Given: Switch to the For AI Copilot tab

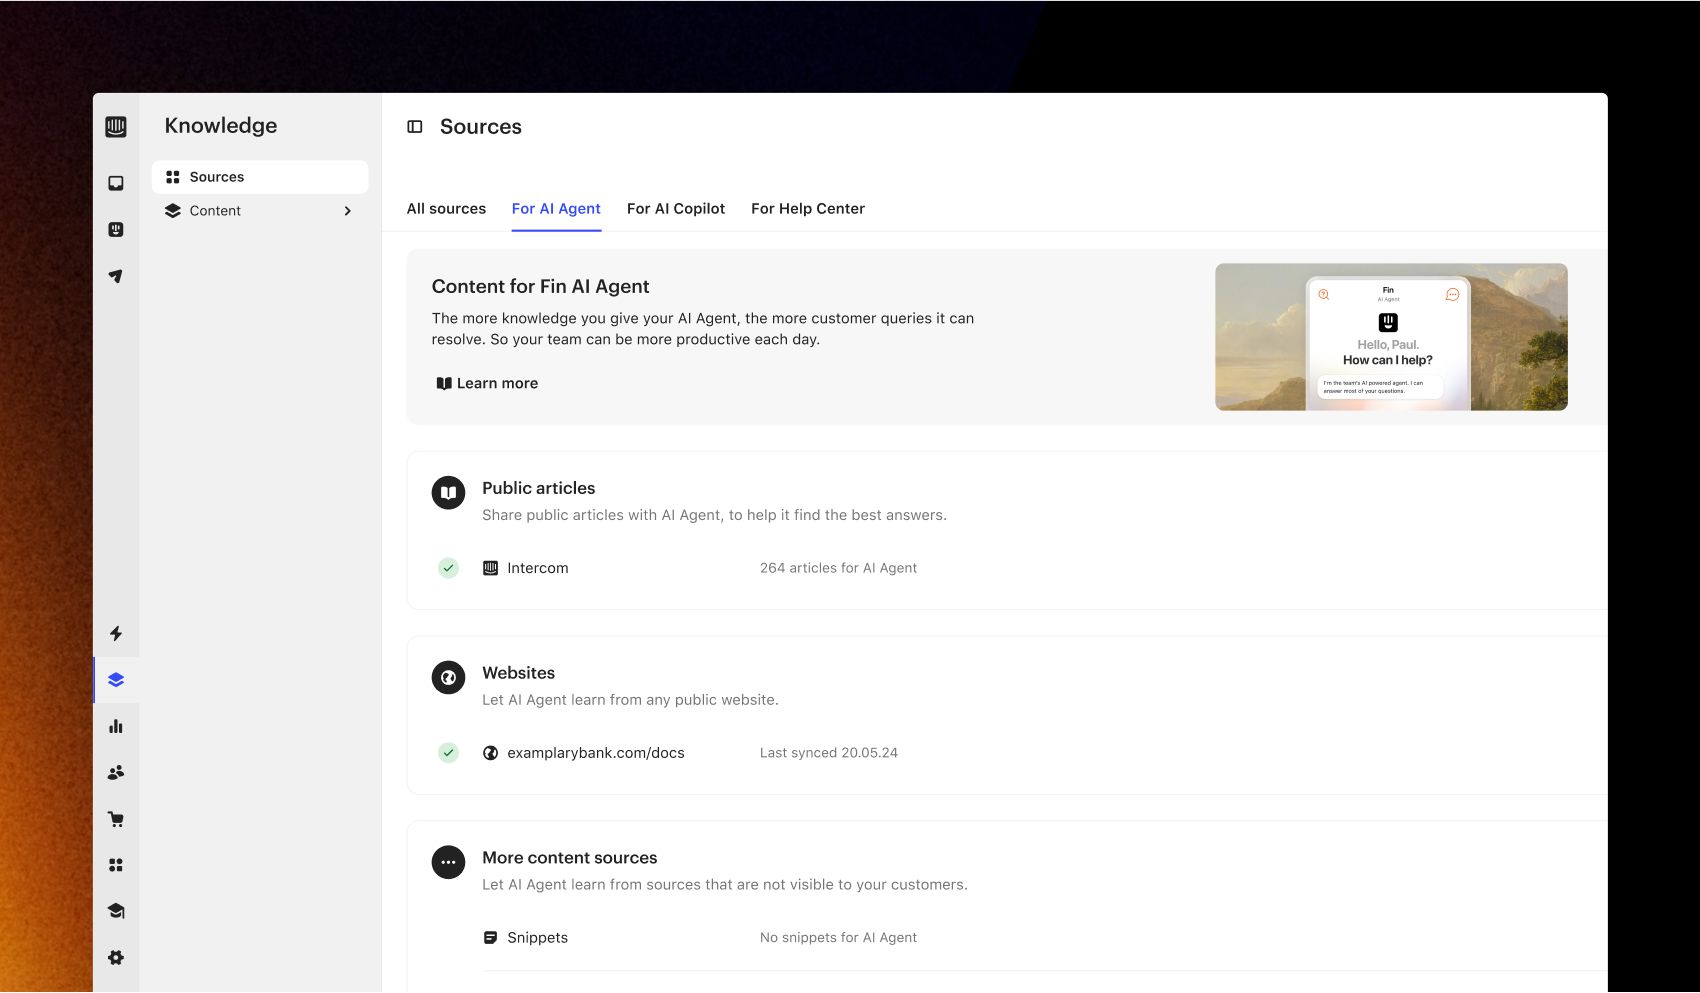Looking at the screenshot, I should pos(675,209).
